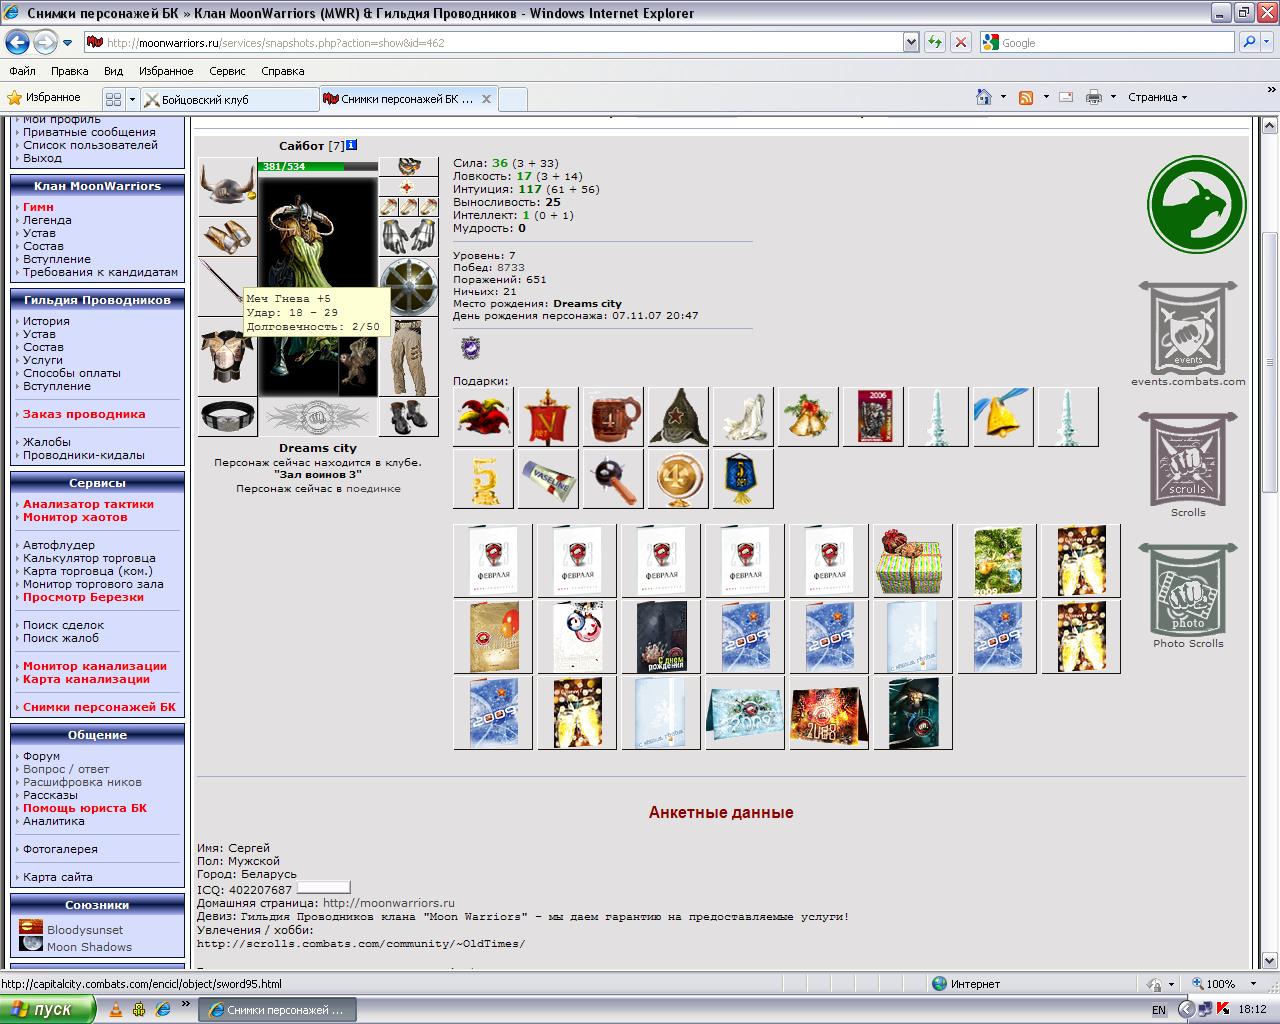
Task: Click the magnifier search button
Action: [1249, 43]
